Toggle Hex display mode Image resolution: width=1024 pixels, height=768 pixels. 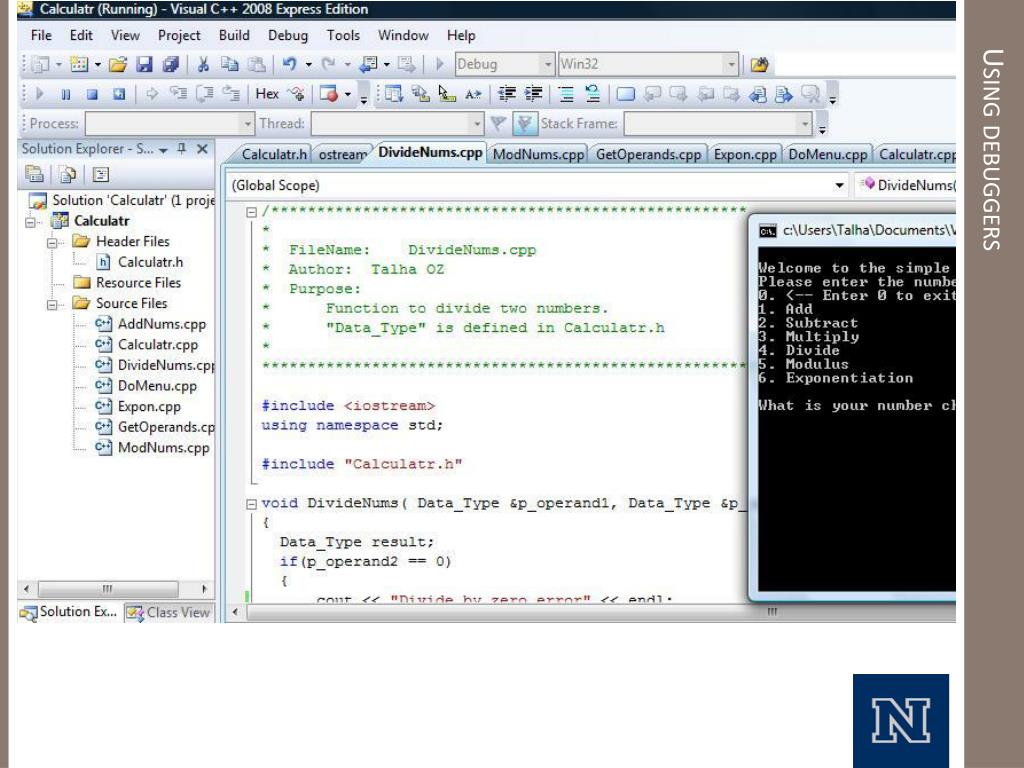[x=267, y=94]
